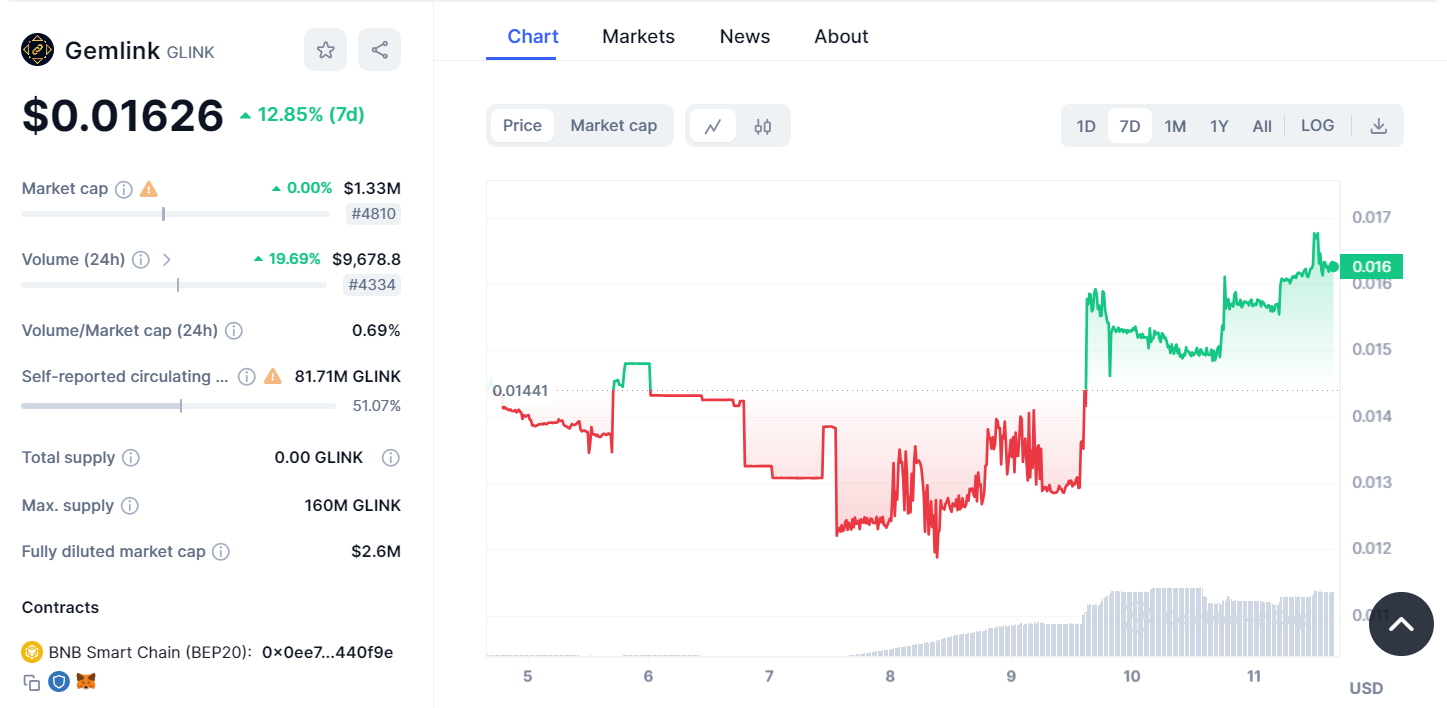Screen dimensions: 1447x708
Task: Set chart range to 1D
Action: coord(1086,126)
